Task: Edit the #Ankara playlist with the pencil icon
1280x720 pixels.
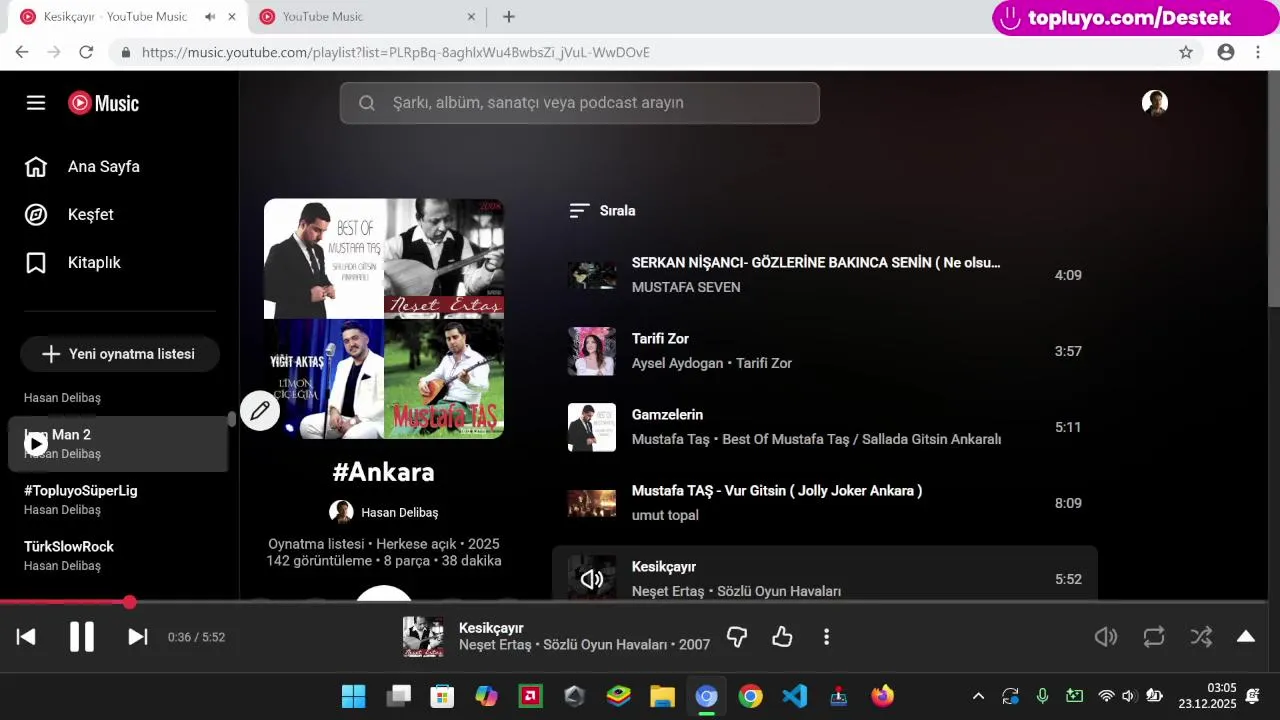Action: 260,411
